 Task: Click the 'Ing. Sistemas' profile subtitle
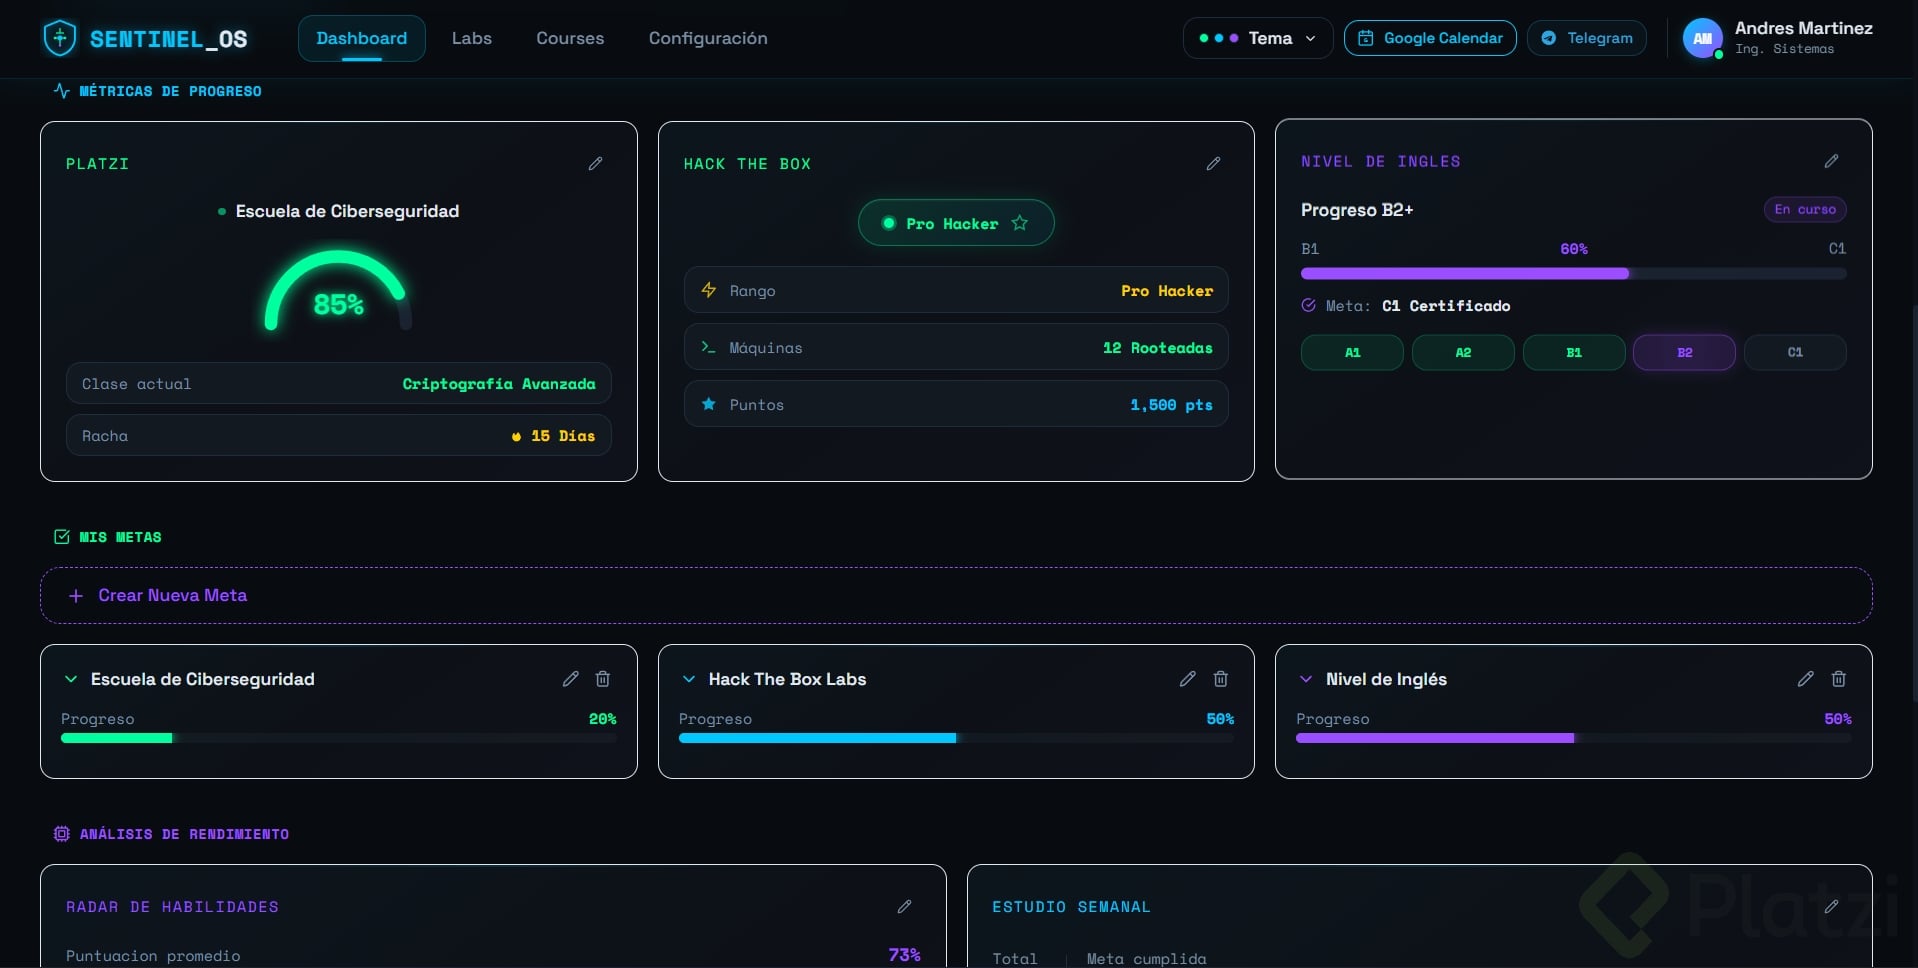tap(1785, 49)
